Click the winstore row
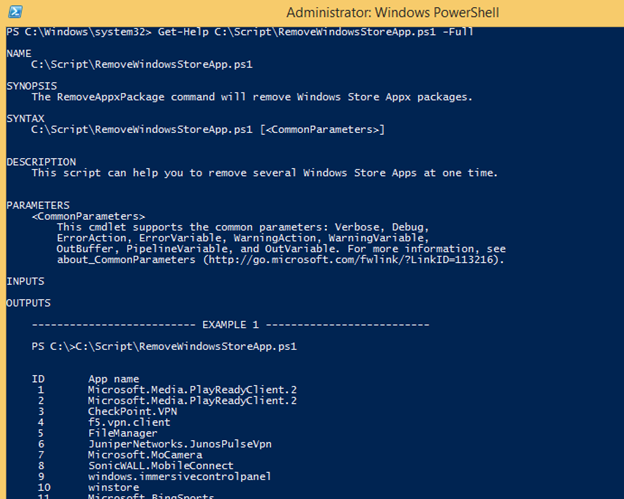The width and height of the screenshot is (624, 499). click(x=88, y=487)
